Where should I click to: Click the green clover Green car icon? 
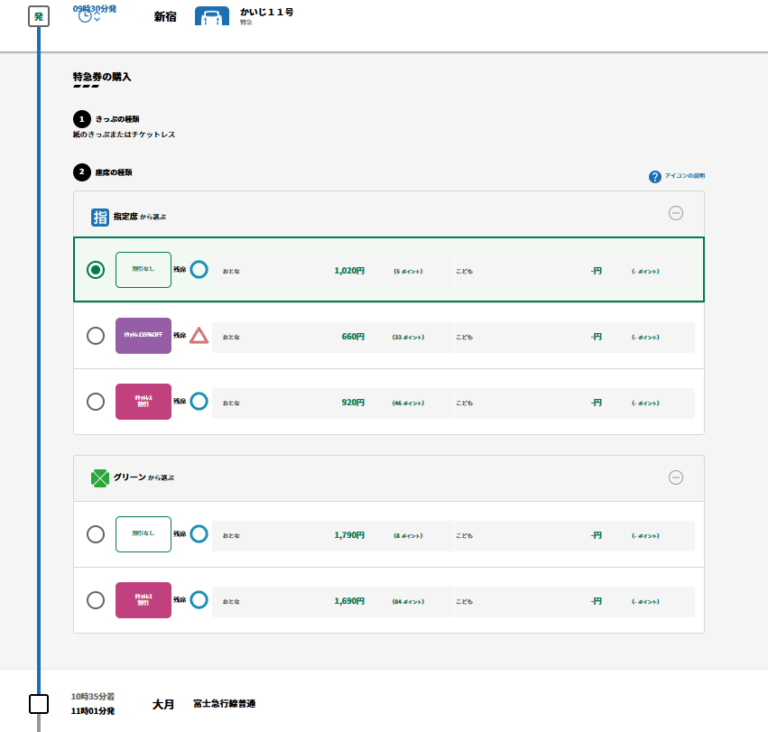click(x=100, y=478)
